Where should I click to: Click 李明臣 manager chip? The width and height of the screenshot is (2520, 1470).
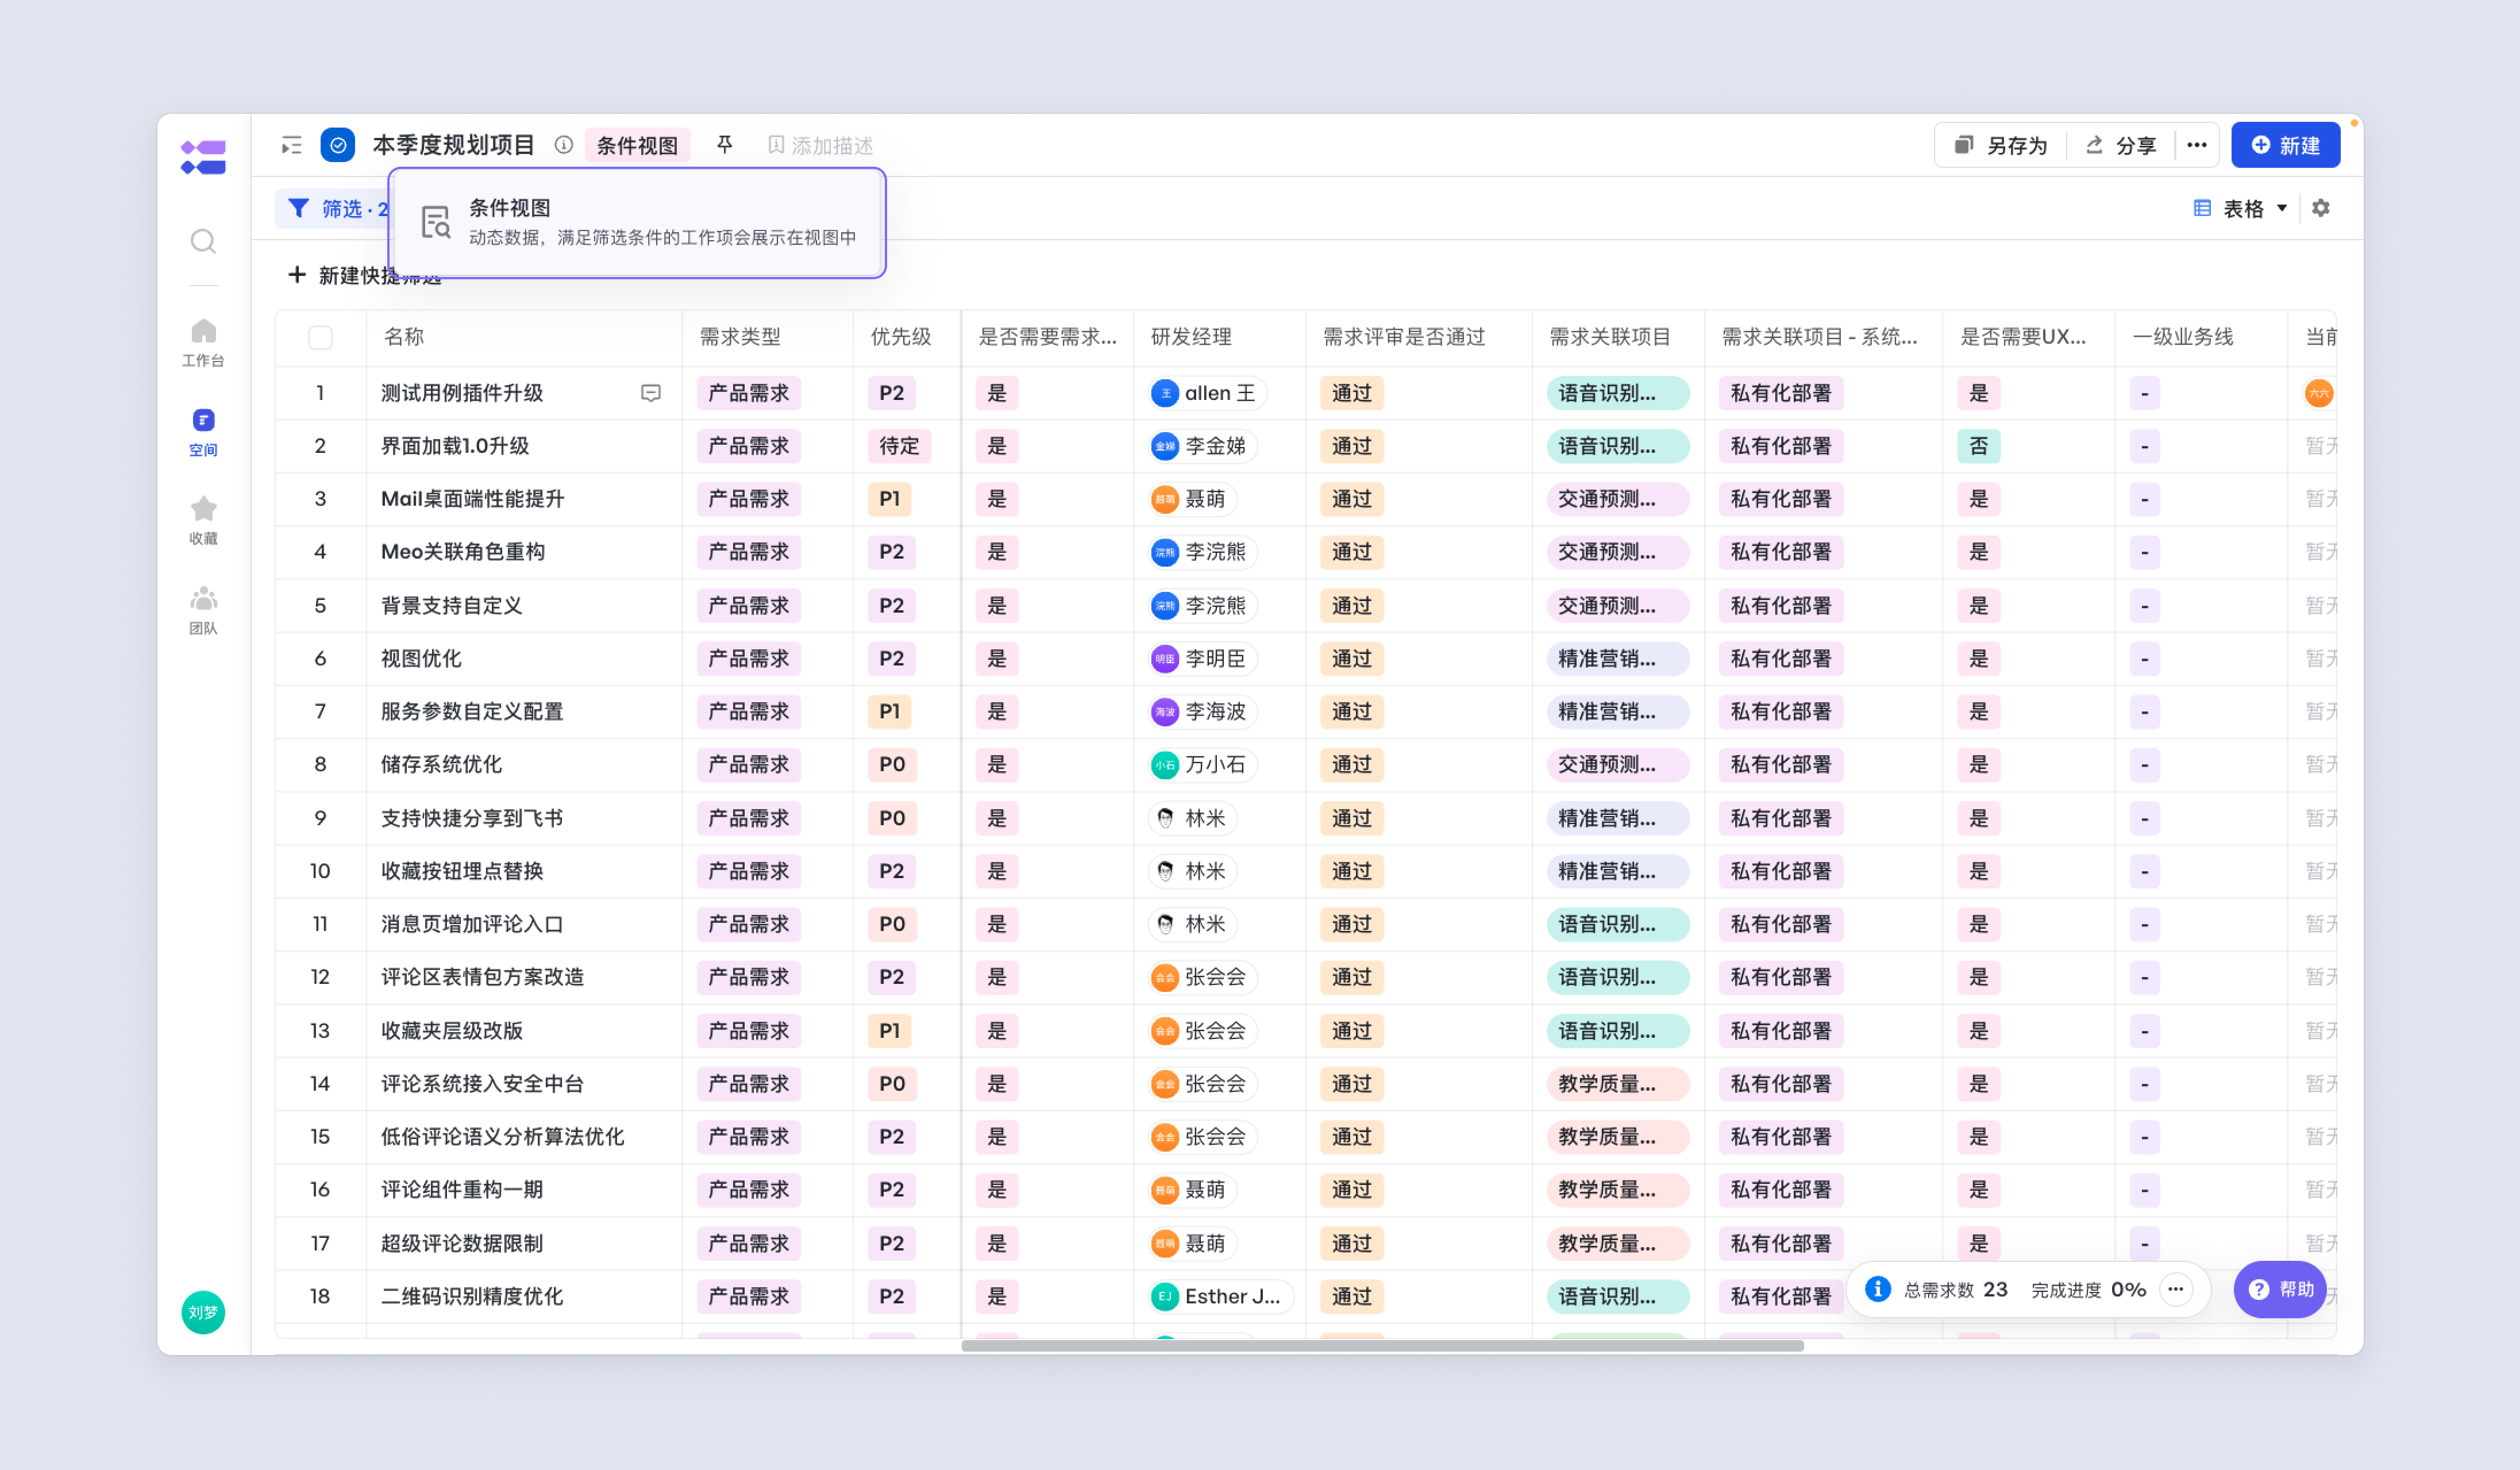tap(1202, 659)
